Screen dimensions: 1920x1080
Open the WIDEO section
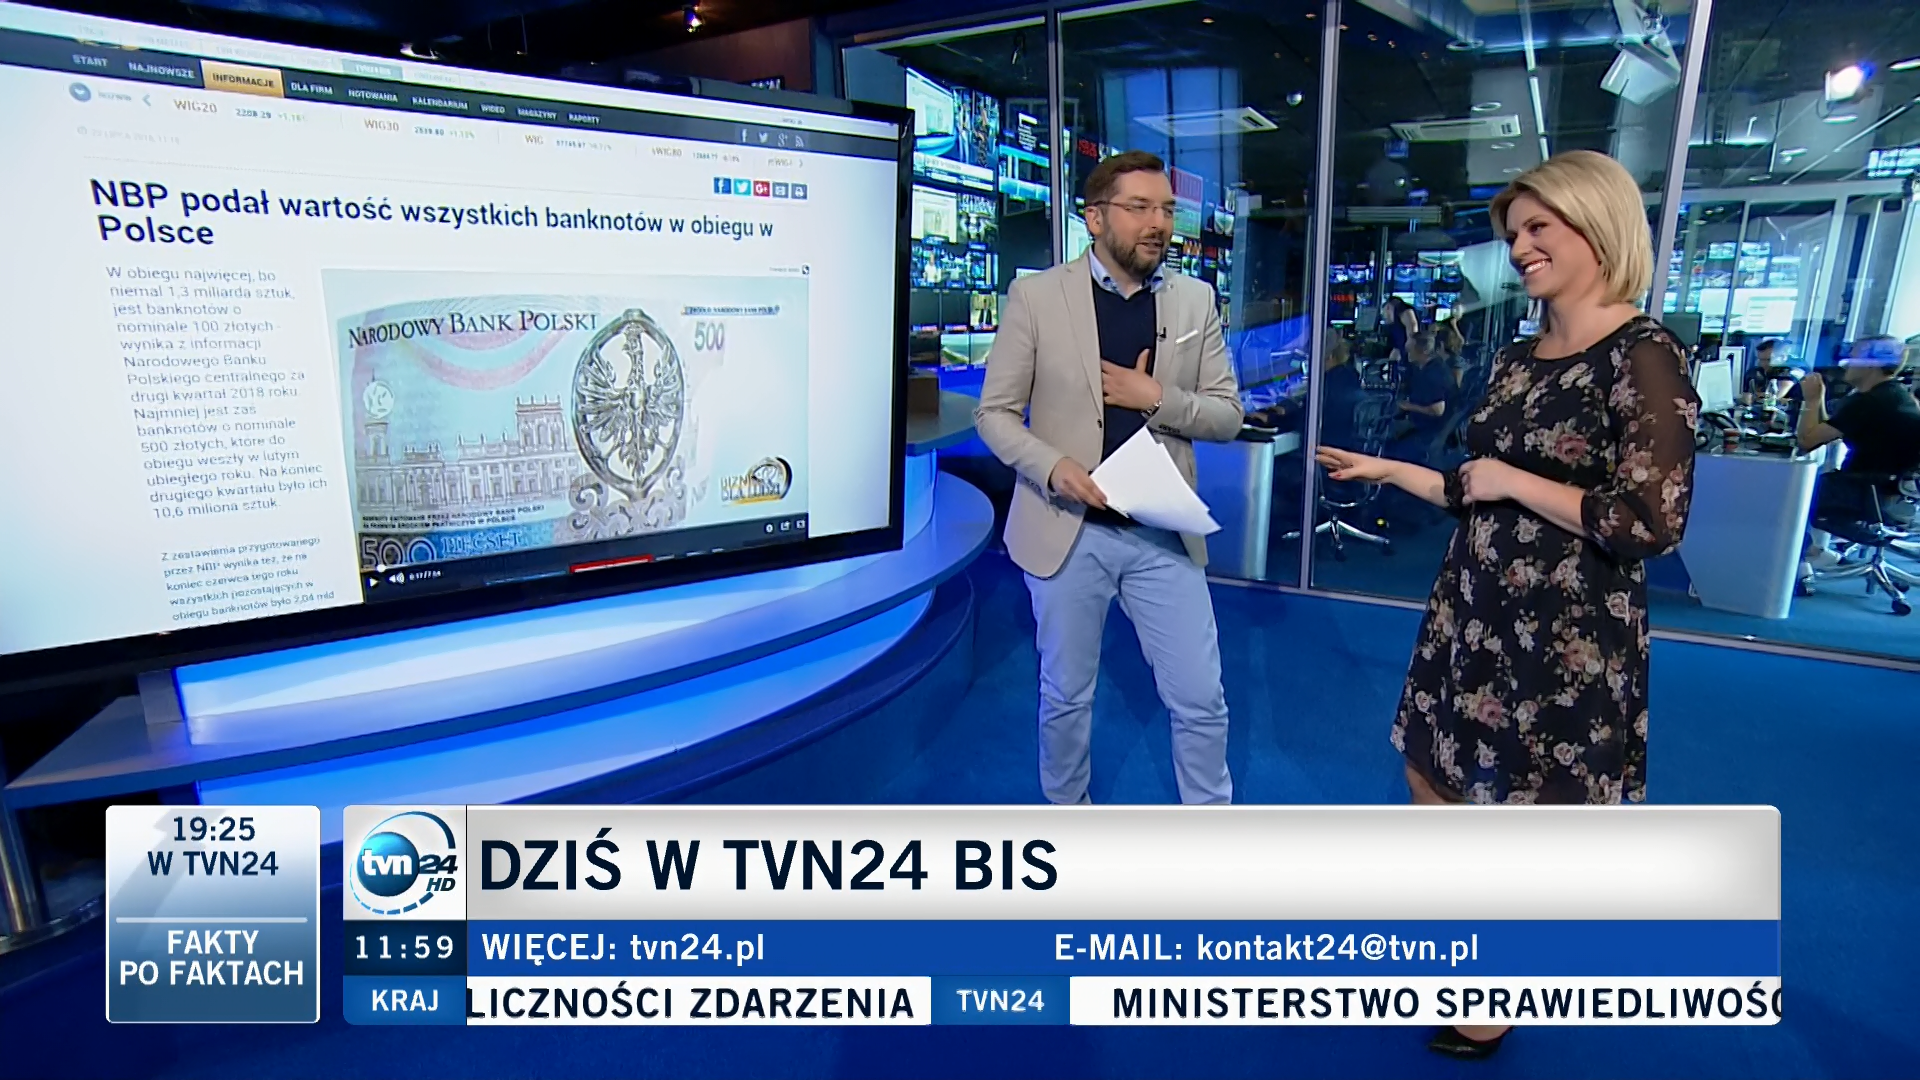click(492, 109)
